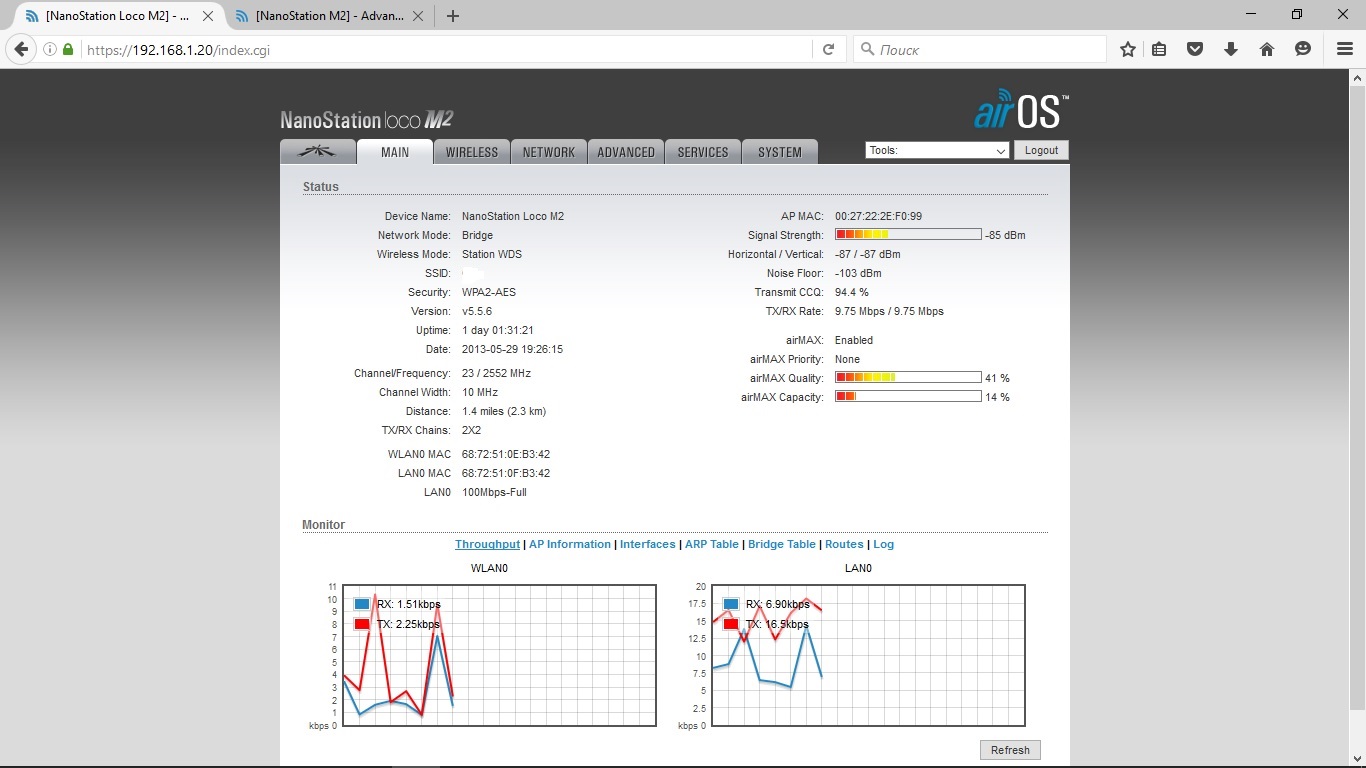The height and width of the screenshot is (768, 1366).
Task: View the ARP Table link
Action: point(711,544)
